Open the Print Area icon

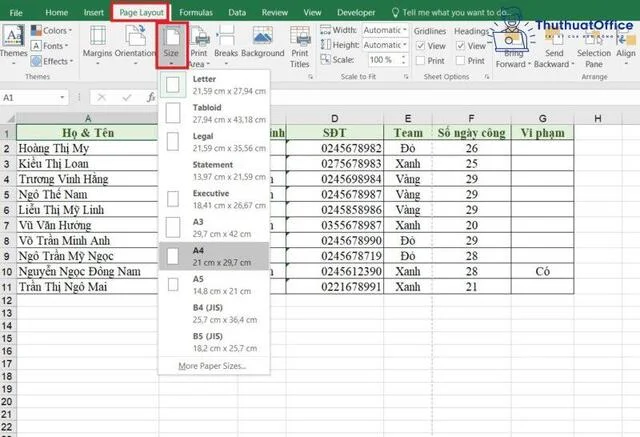click(199, 37)
